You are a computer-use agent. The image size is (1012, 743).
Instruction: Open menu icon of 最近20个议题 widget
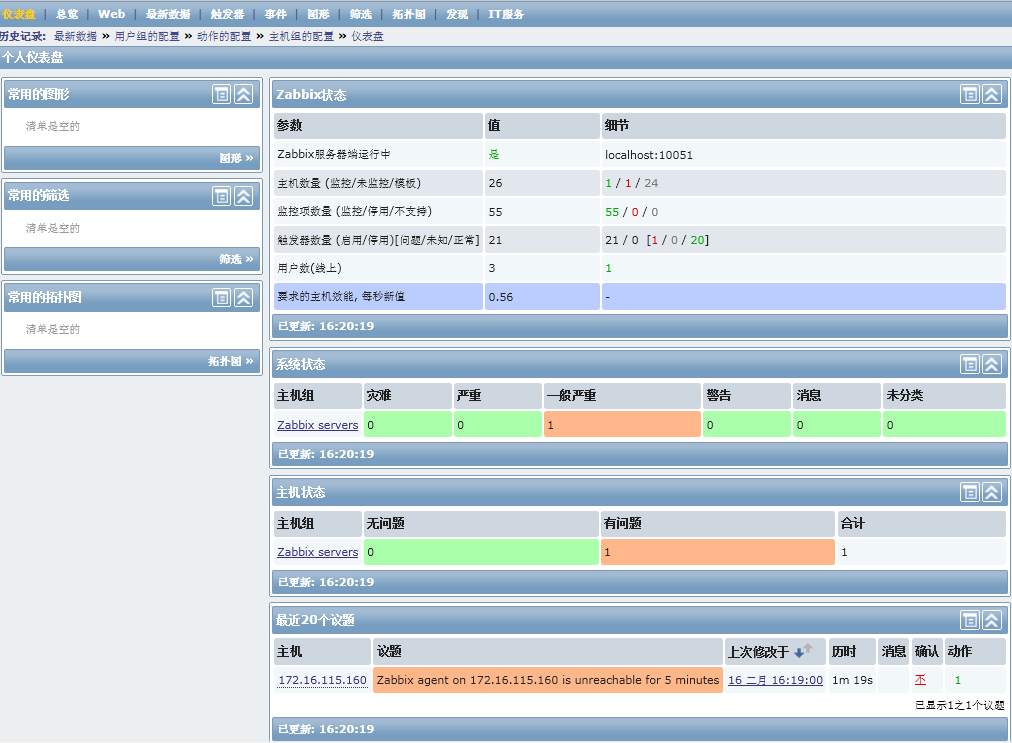pos(969,620)
